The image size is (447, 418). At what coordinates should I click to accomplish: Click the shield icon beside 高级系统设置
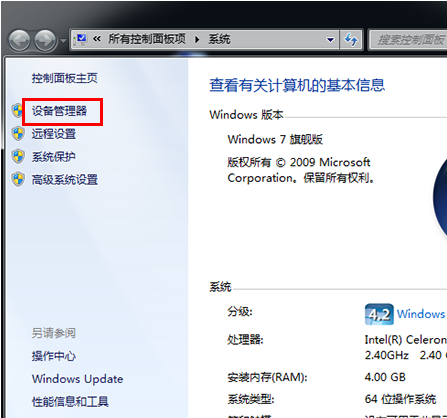click(18, 179)
